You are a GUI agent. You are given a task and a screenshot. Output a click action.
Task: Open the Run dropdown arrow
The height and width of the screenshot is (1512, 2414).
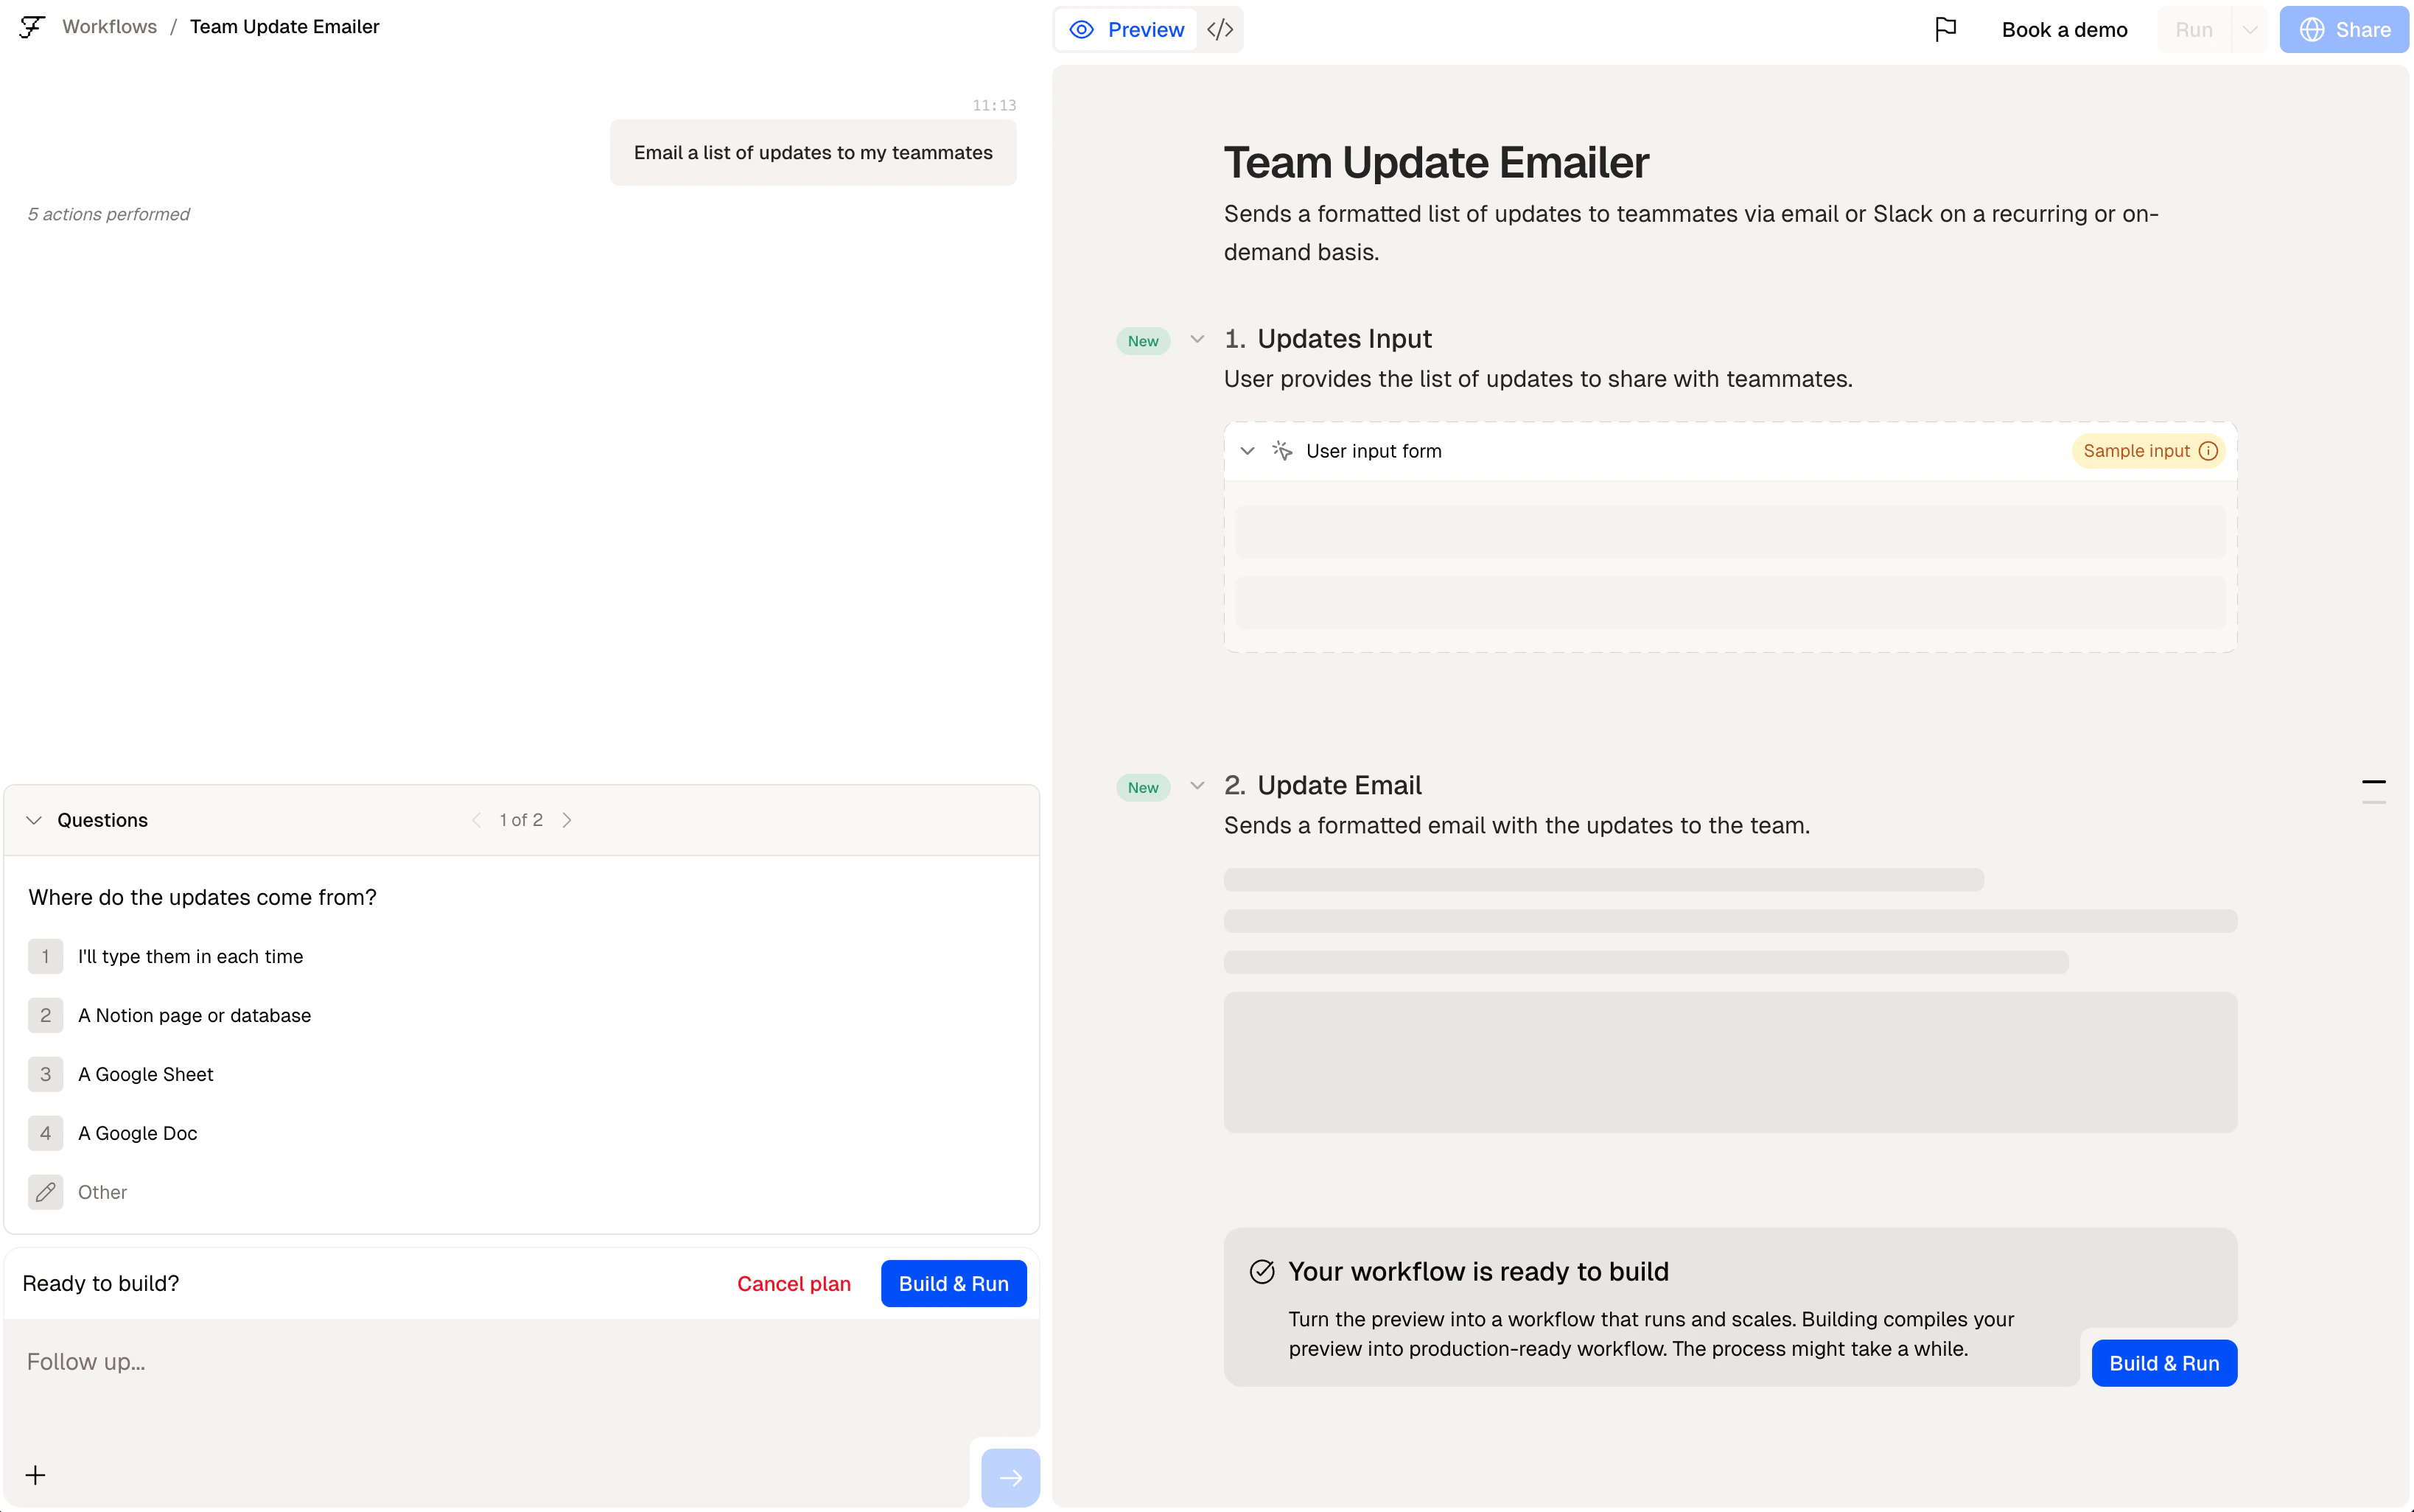click(x=2250, y=30)
